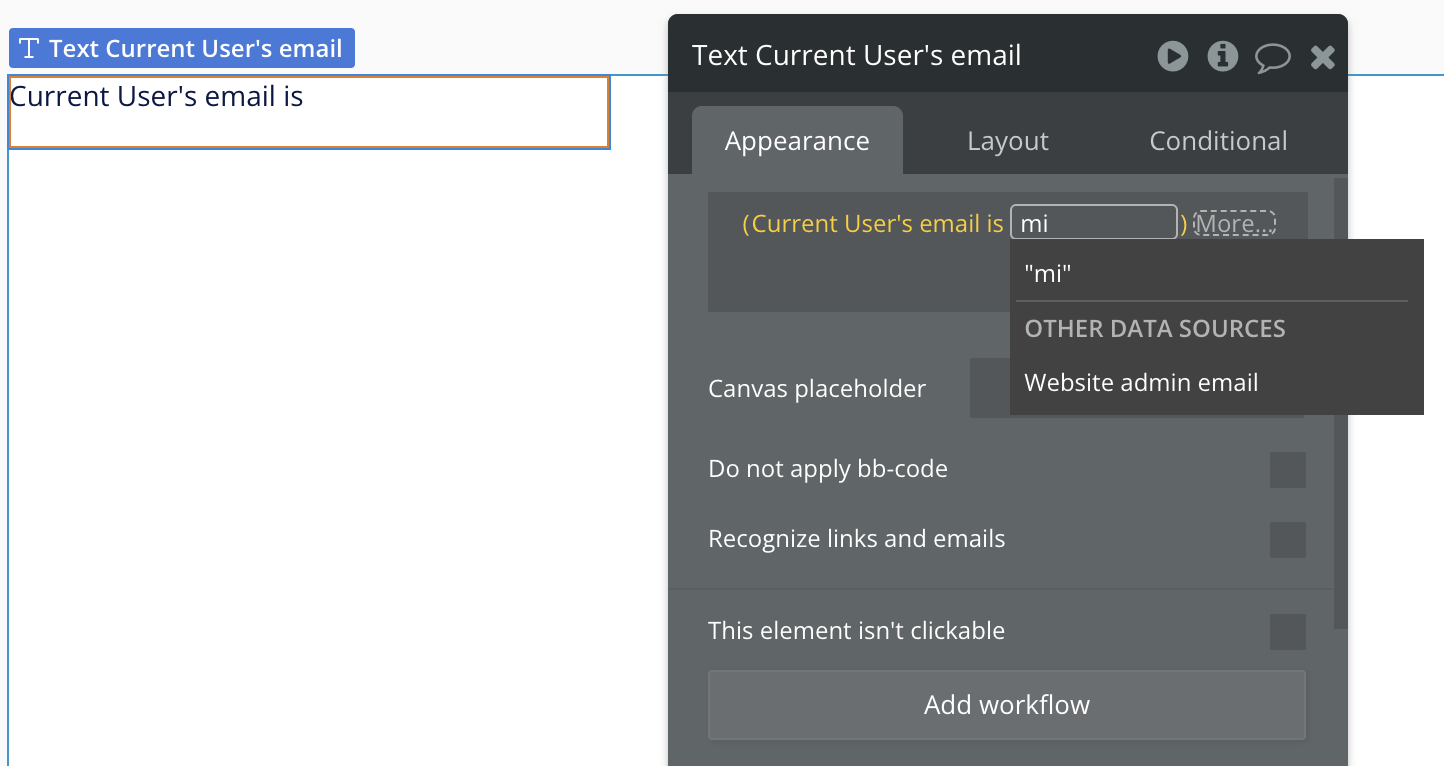Click the expression input containing "mi"

coord(1093,223)
